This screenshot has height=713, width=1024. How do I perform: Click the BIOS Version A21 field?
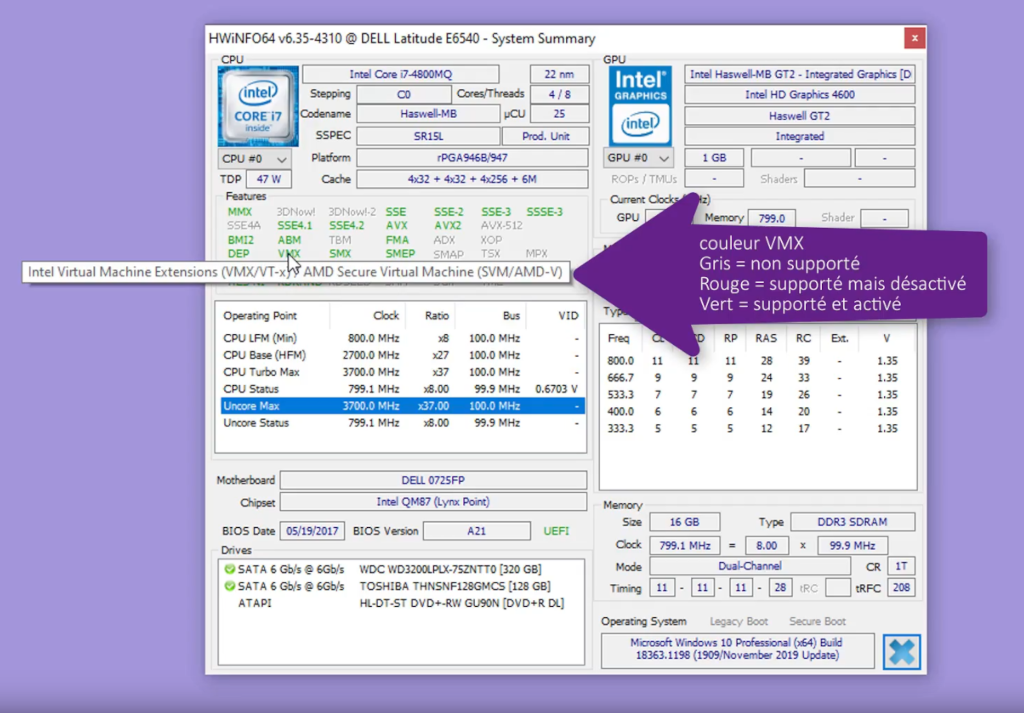pos(476,531)
